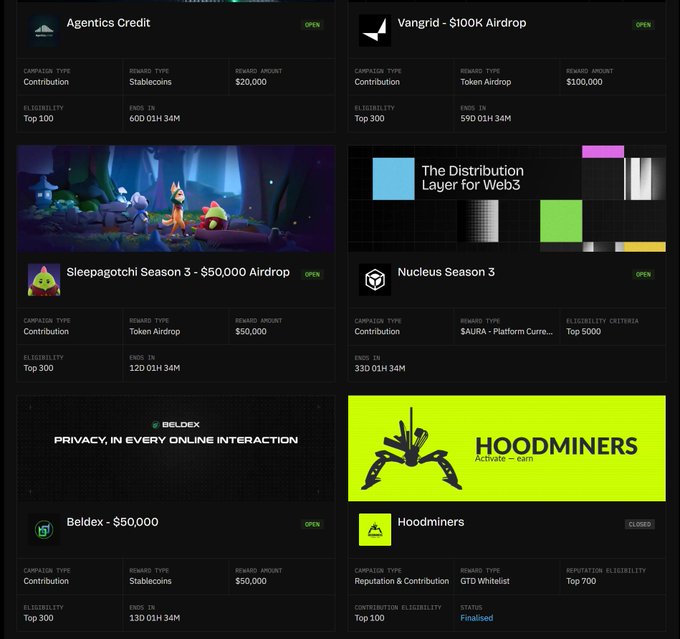Click the OPEN badge on Agentics Credit

click(x=312, y=25)
